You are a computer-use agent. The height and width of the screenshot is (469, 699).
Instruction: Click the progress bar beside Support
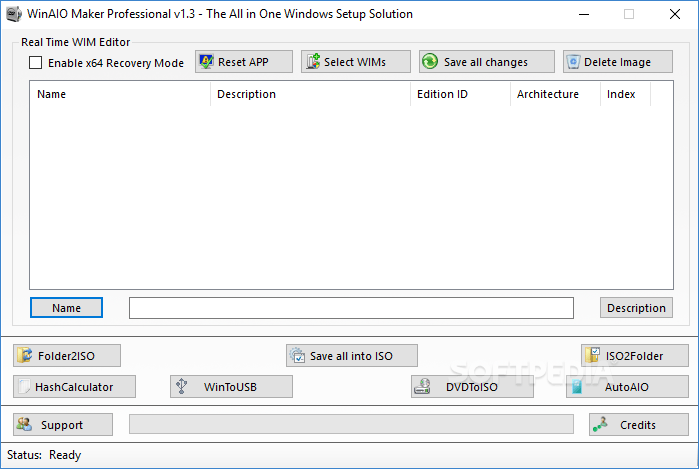pos(351,424)
